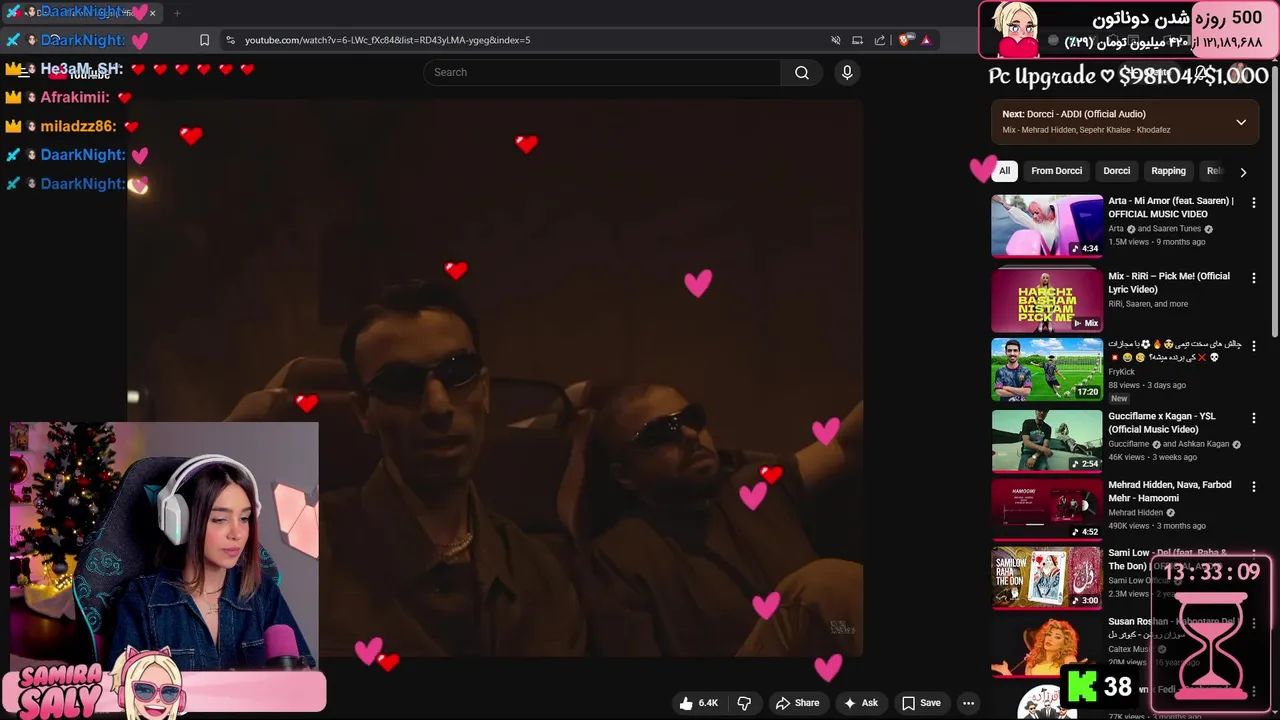
Task: Click the "Mehrad Hidden" channel name
Action: (1136, 513)
